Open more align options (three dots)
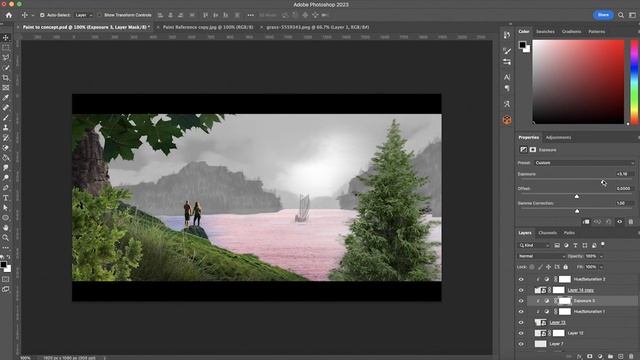Viewport: 640px width, 360px height. [251, 15]
